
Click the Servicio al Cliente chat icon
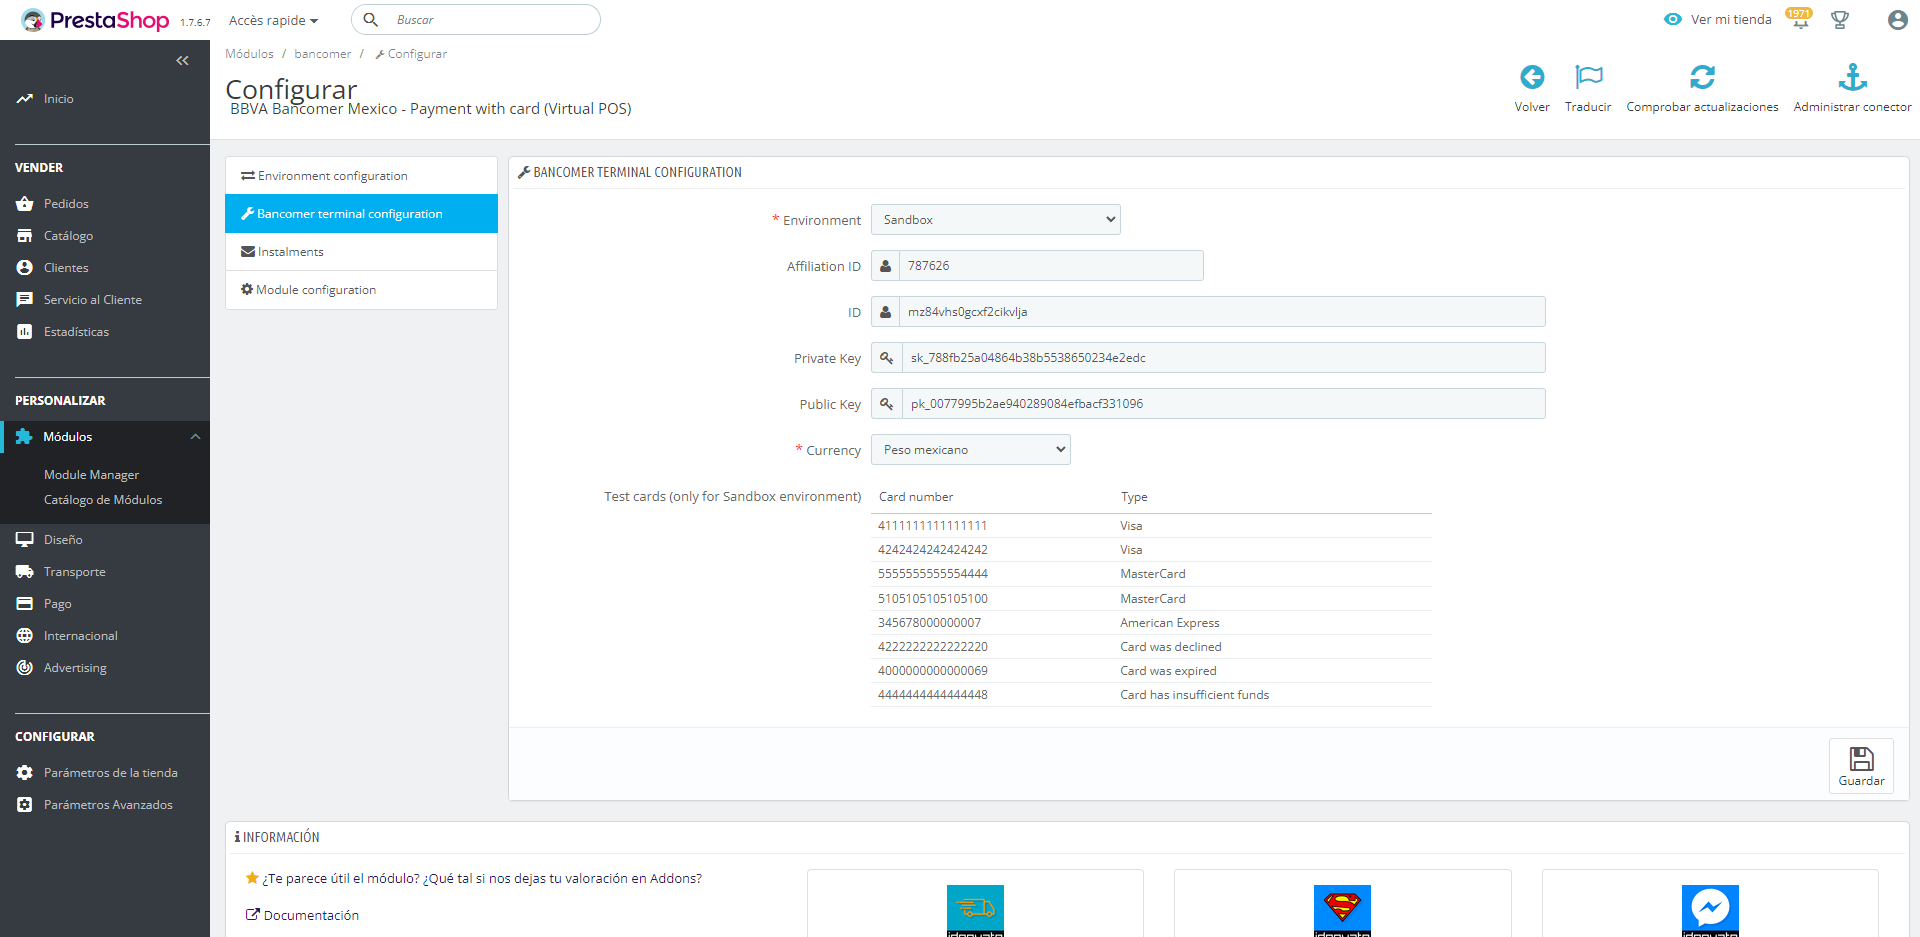(x=25, y=300)
